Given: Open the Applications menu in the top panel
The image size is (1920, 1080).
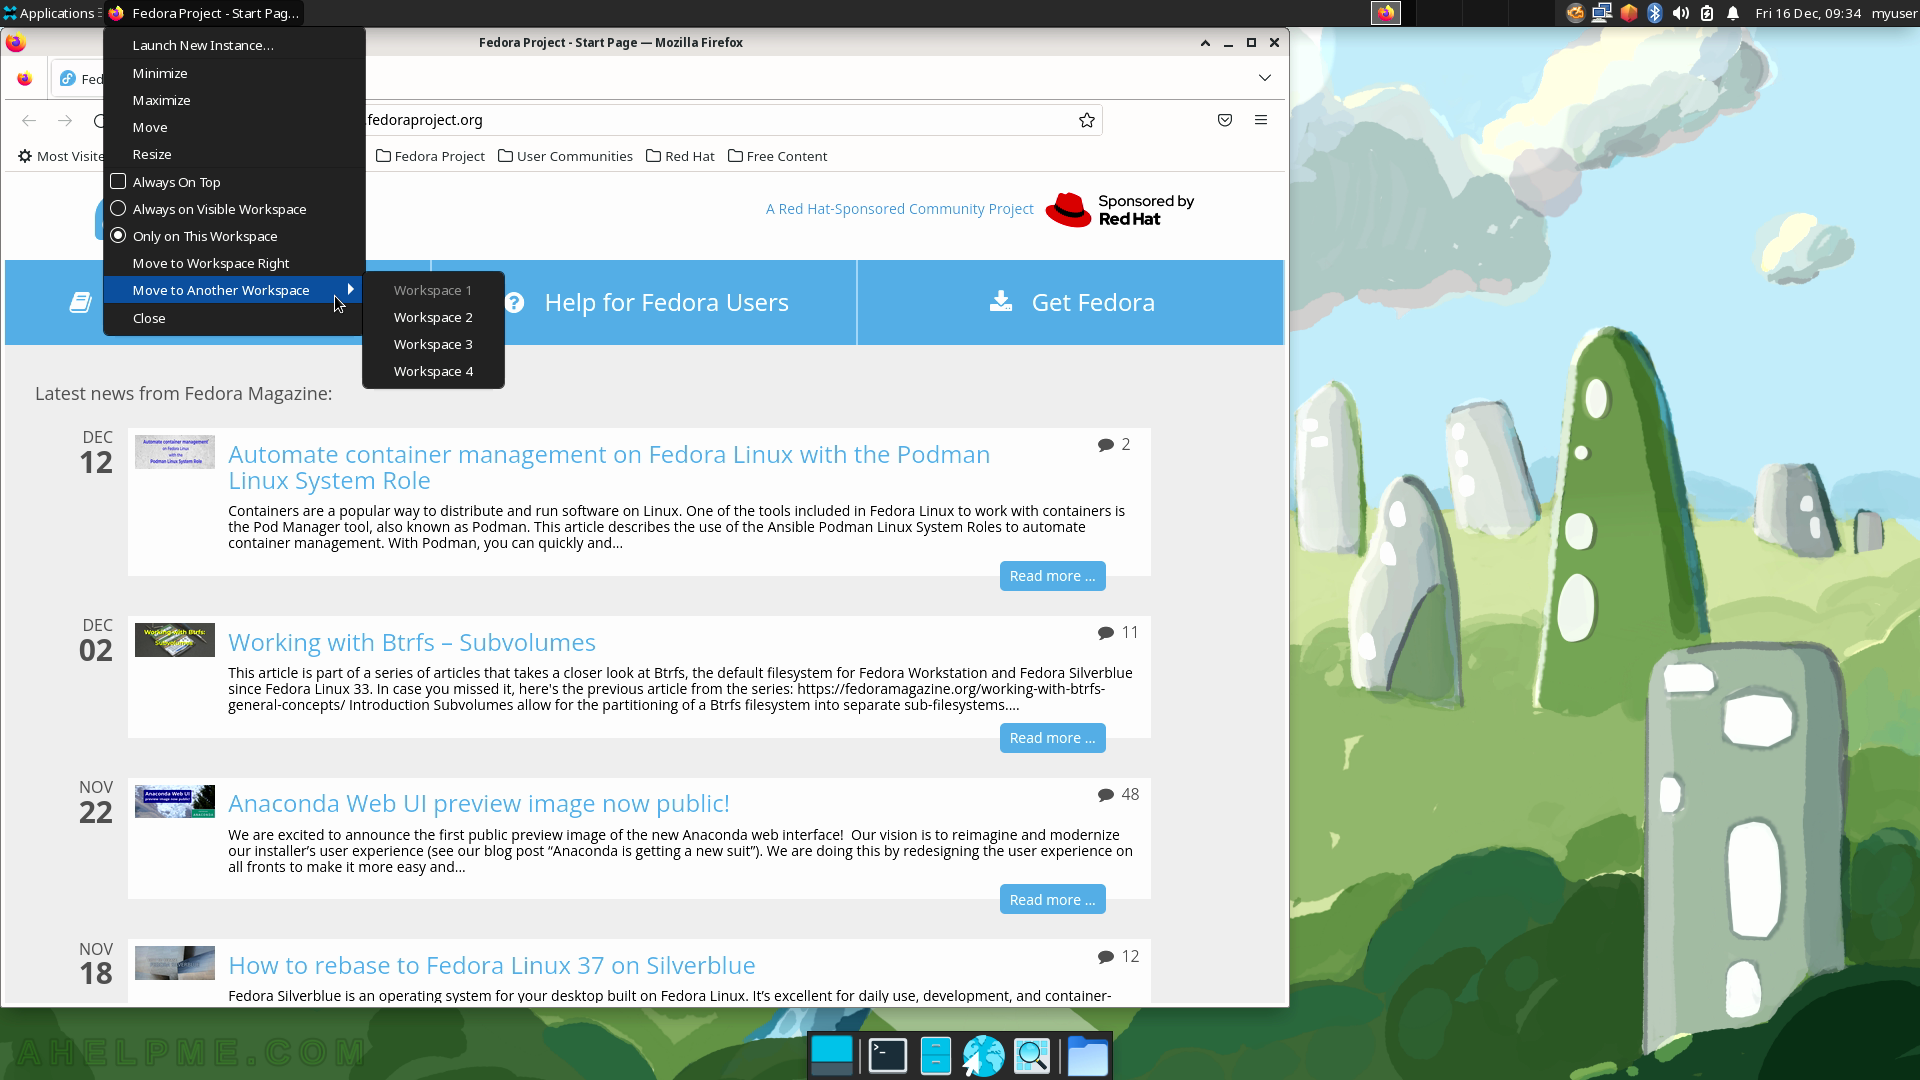Looking at the screenshot, I should (49, 13).
